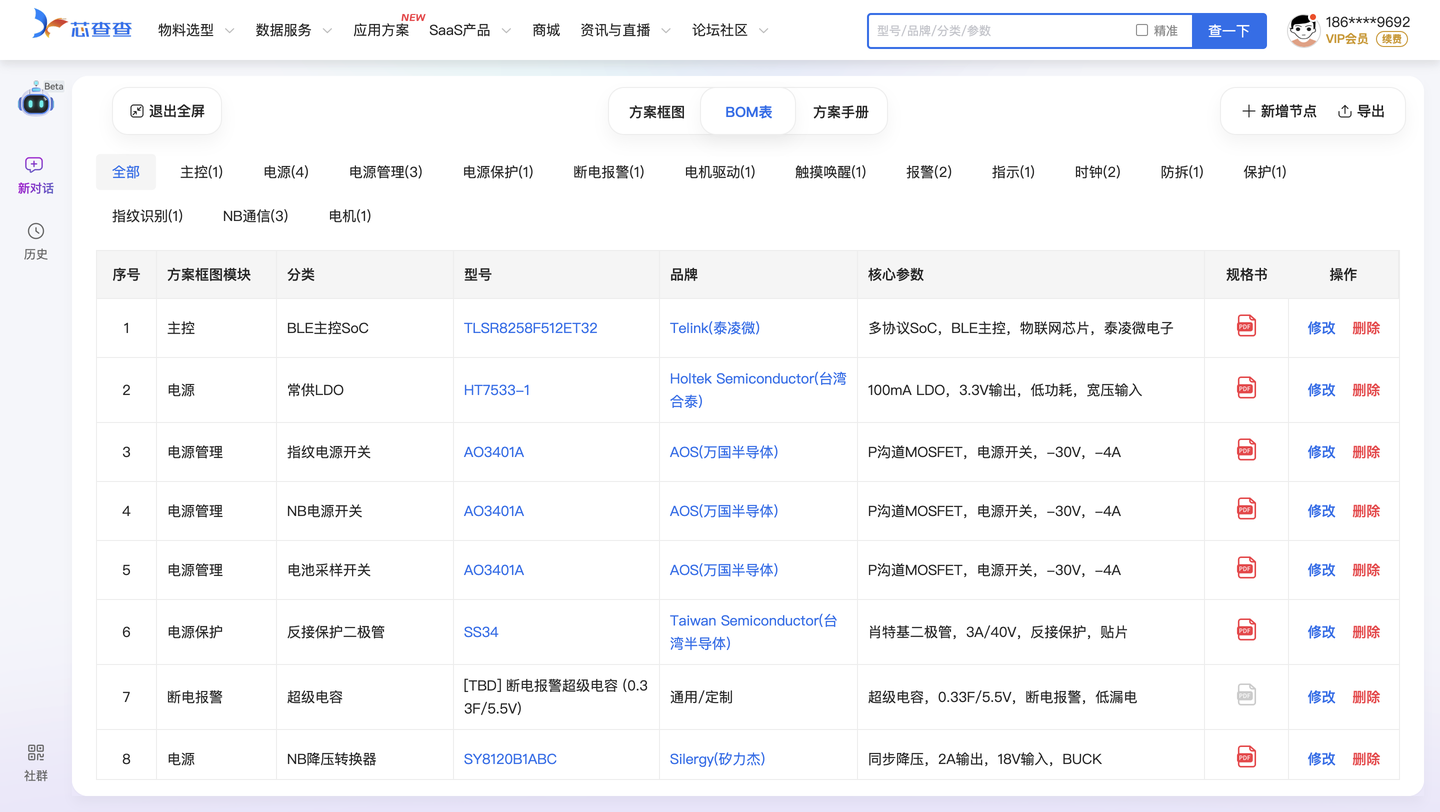This screenshot has height=812, width=1440.
Task: Filter by 时钟(2) category
Action: pyautogui.click(x=1097, y=172)
